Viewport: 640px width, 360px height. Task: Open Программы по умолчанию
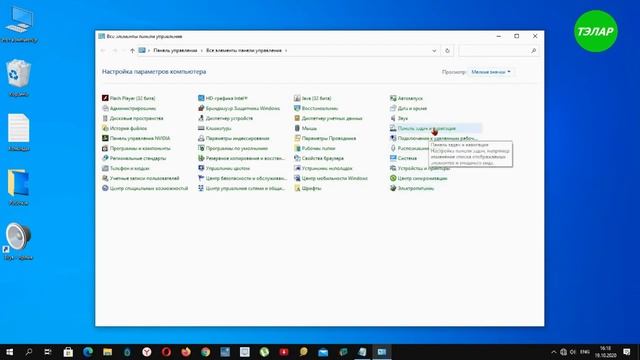pos(233,148)
